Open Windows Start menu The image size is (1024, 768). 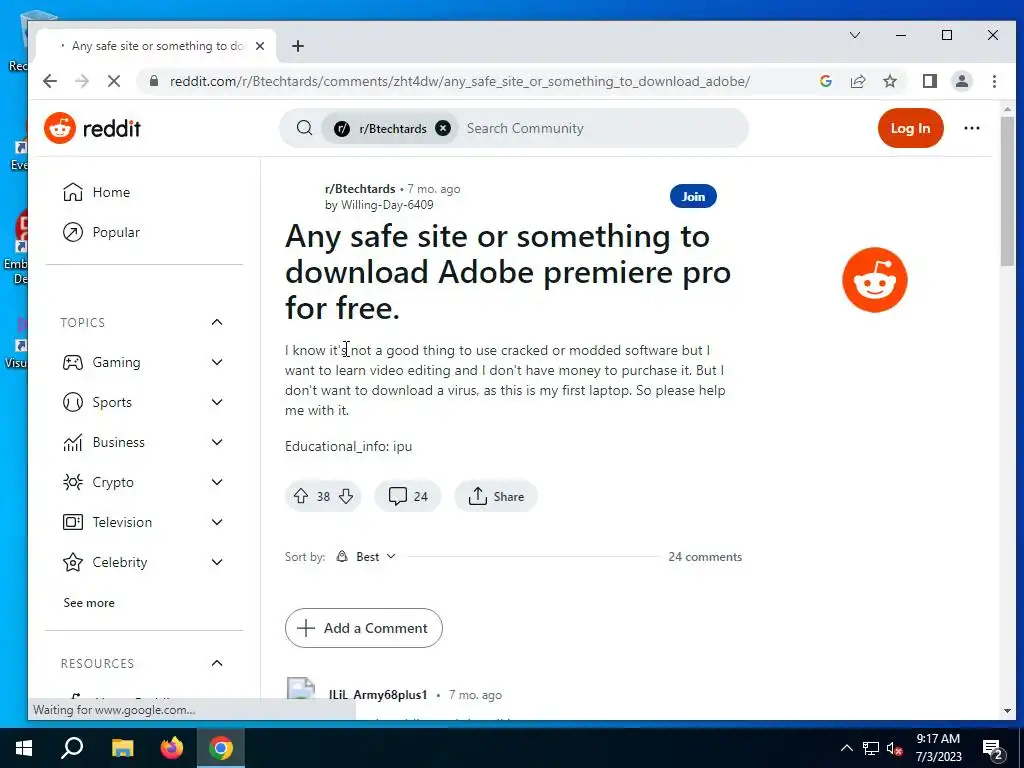point(23,748)
